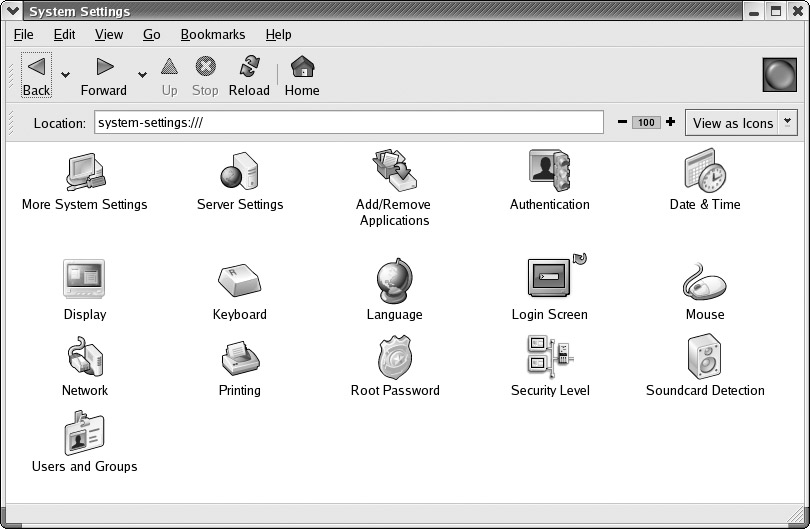This screenshot has width=810, height=529.
Task: Expand the Forward history dropdown arrow
Action: (x=142, y=74)
